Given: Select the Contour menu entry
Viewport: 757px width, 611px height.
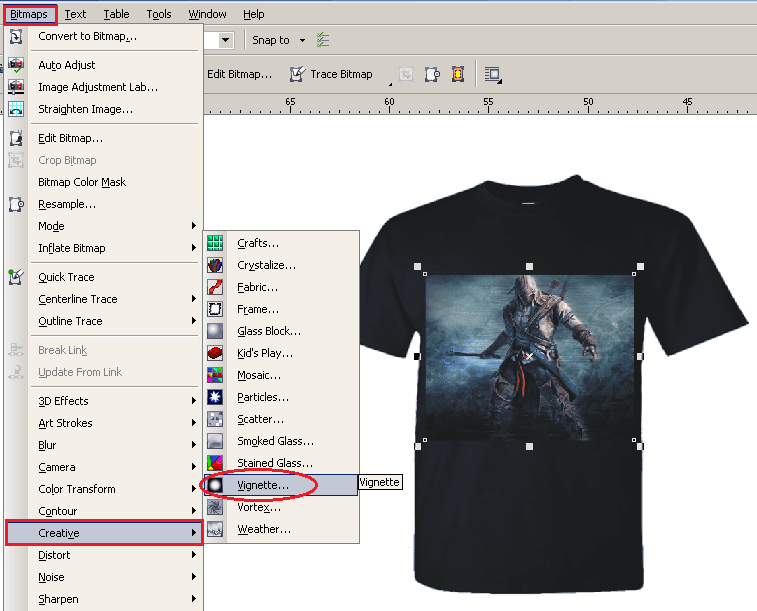Looking at the screenshot, I should point(104,511).
